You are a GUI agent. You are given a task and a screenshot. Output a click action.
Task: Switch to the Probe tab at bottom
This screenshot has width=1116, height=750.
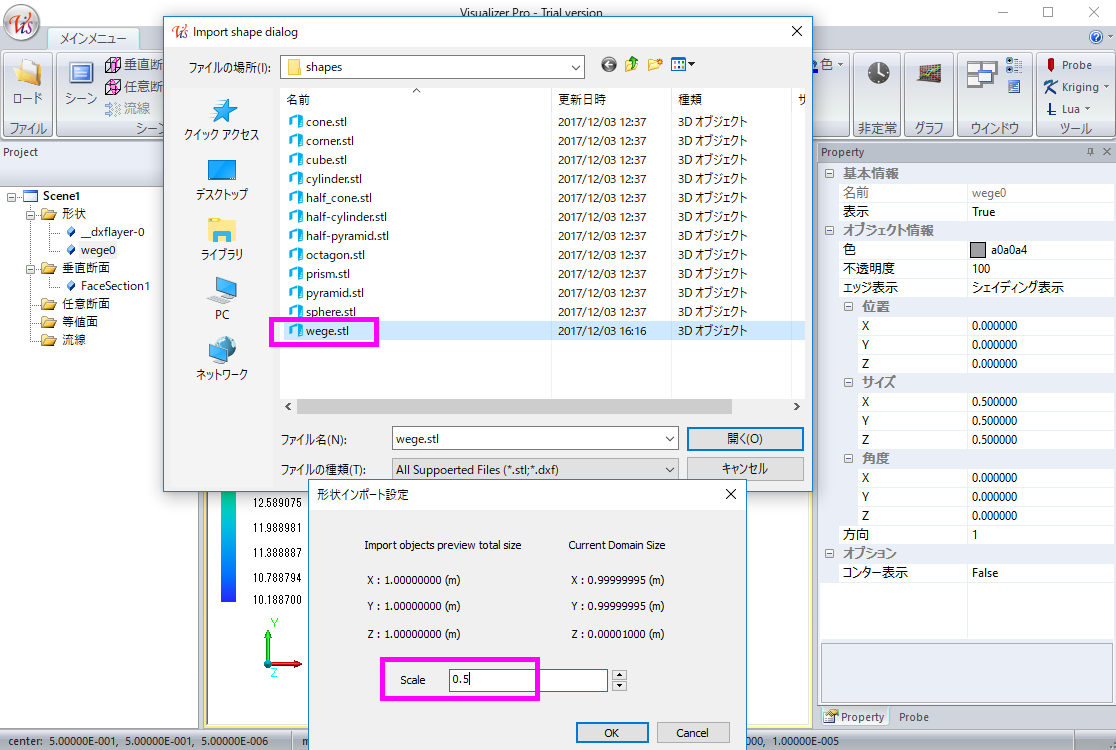(913, 717)
